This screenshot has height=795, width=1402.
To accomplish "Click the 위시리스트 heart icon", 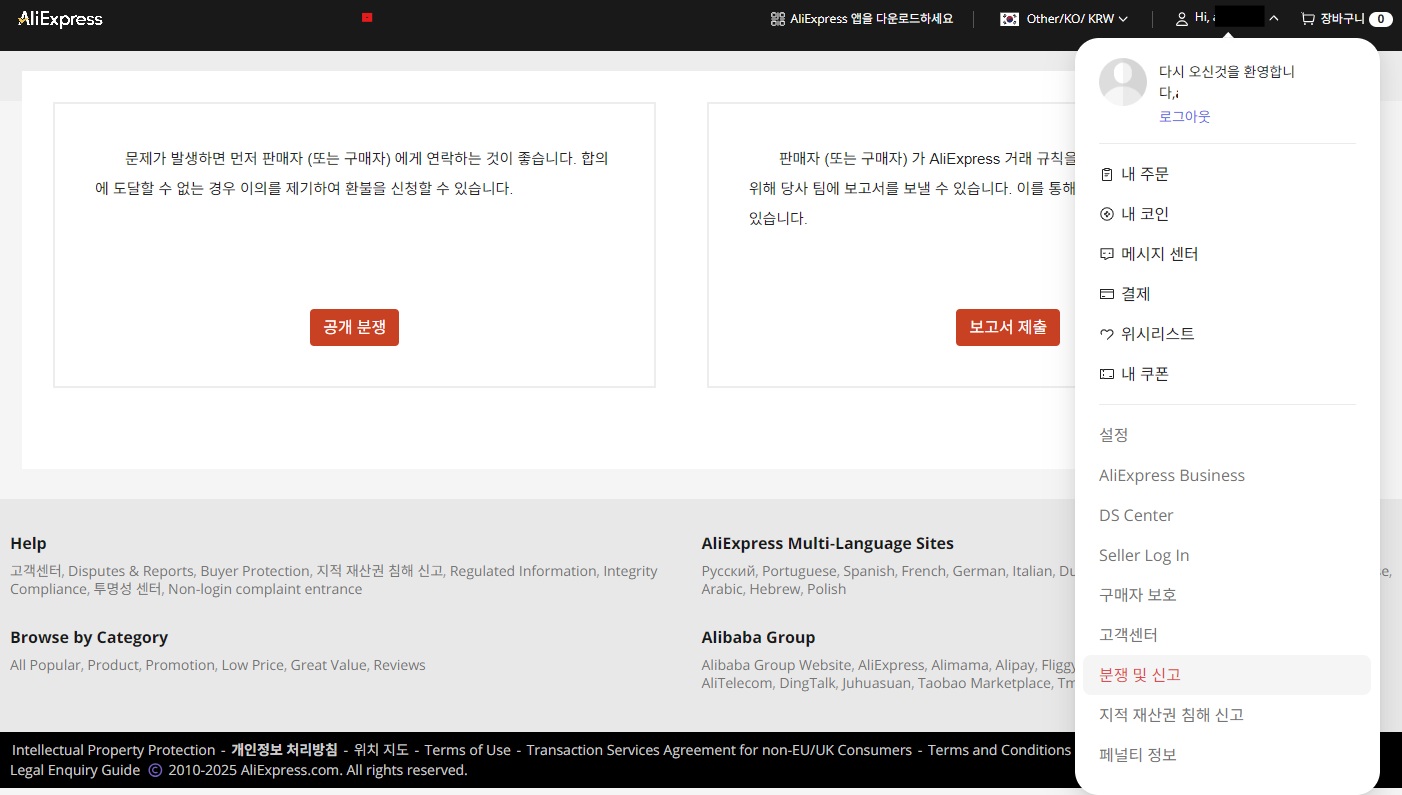I will [x=1106, y=334].
